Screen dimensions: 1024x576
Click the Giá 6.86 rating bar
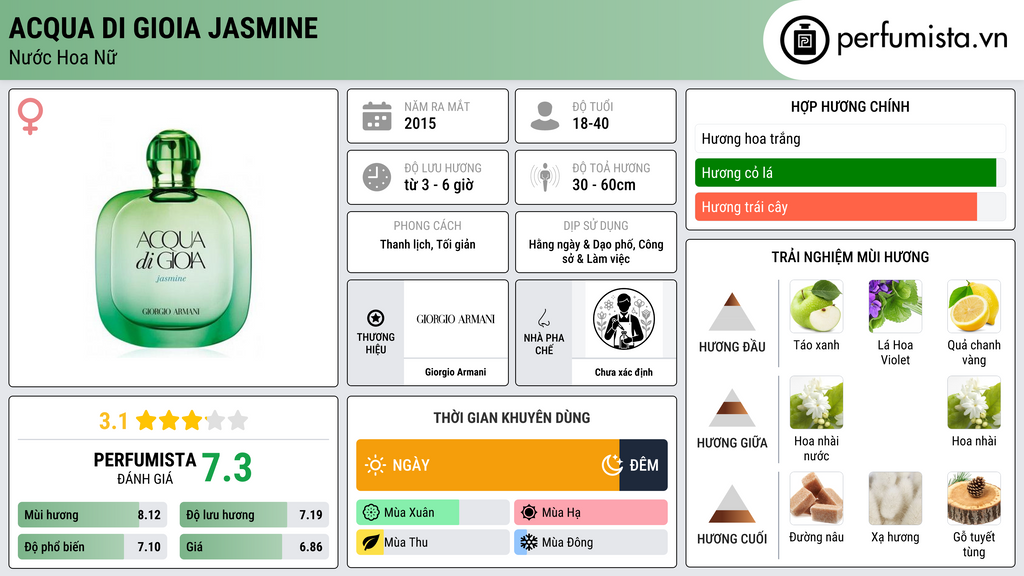click(254, 547)
